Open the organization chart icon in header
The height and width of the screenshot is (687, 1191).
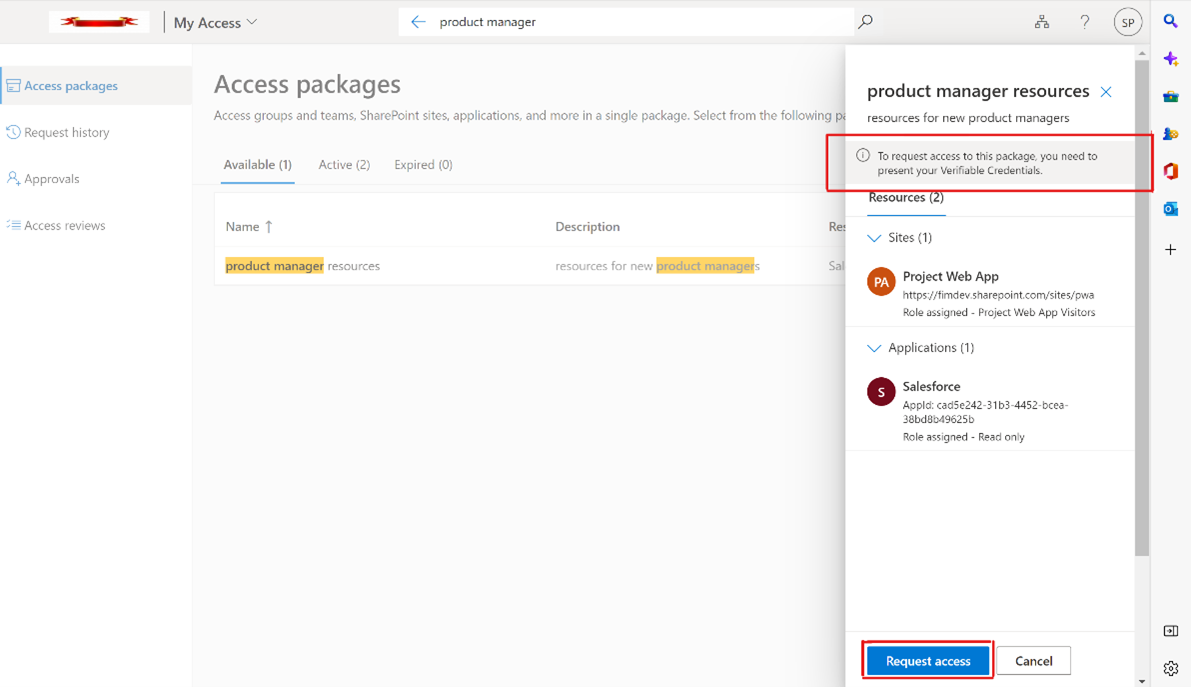pyautogui.click(x=1042, y=21)
